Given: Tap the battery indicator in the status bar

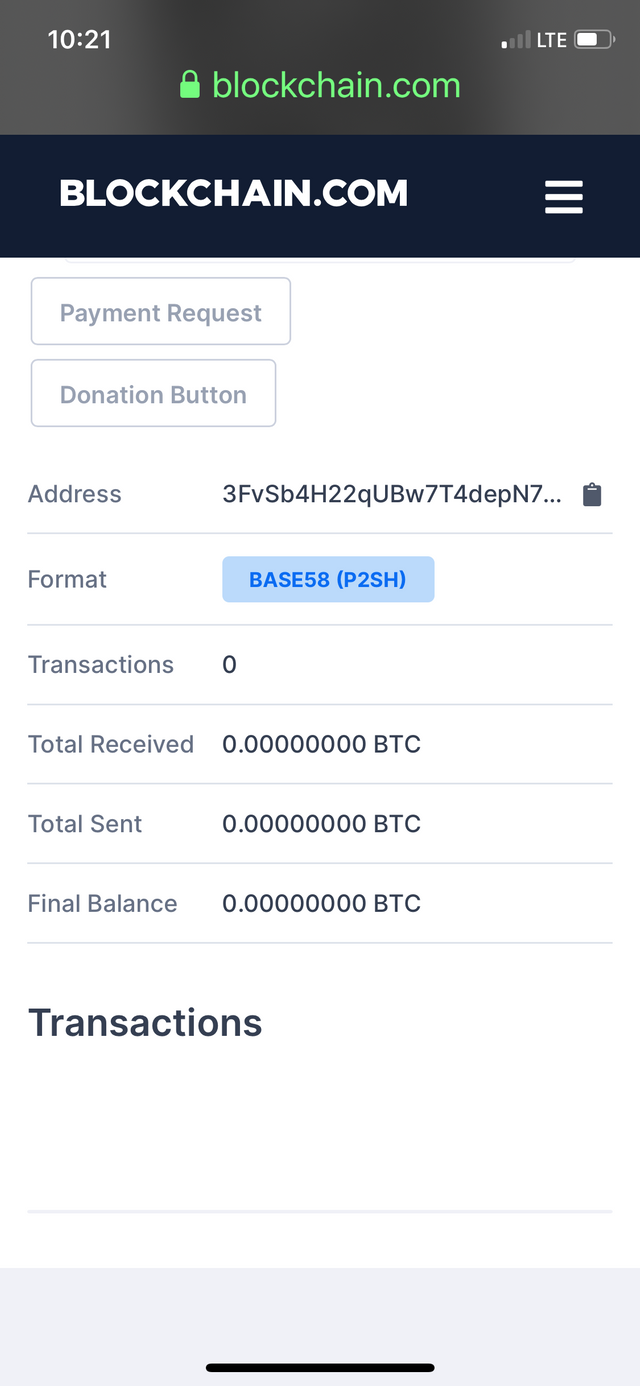Looking at the screenshot, I should (x=595, y=41).
